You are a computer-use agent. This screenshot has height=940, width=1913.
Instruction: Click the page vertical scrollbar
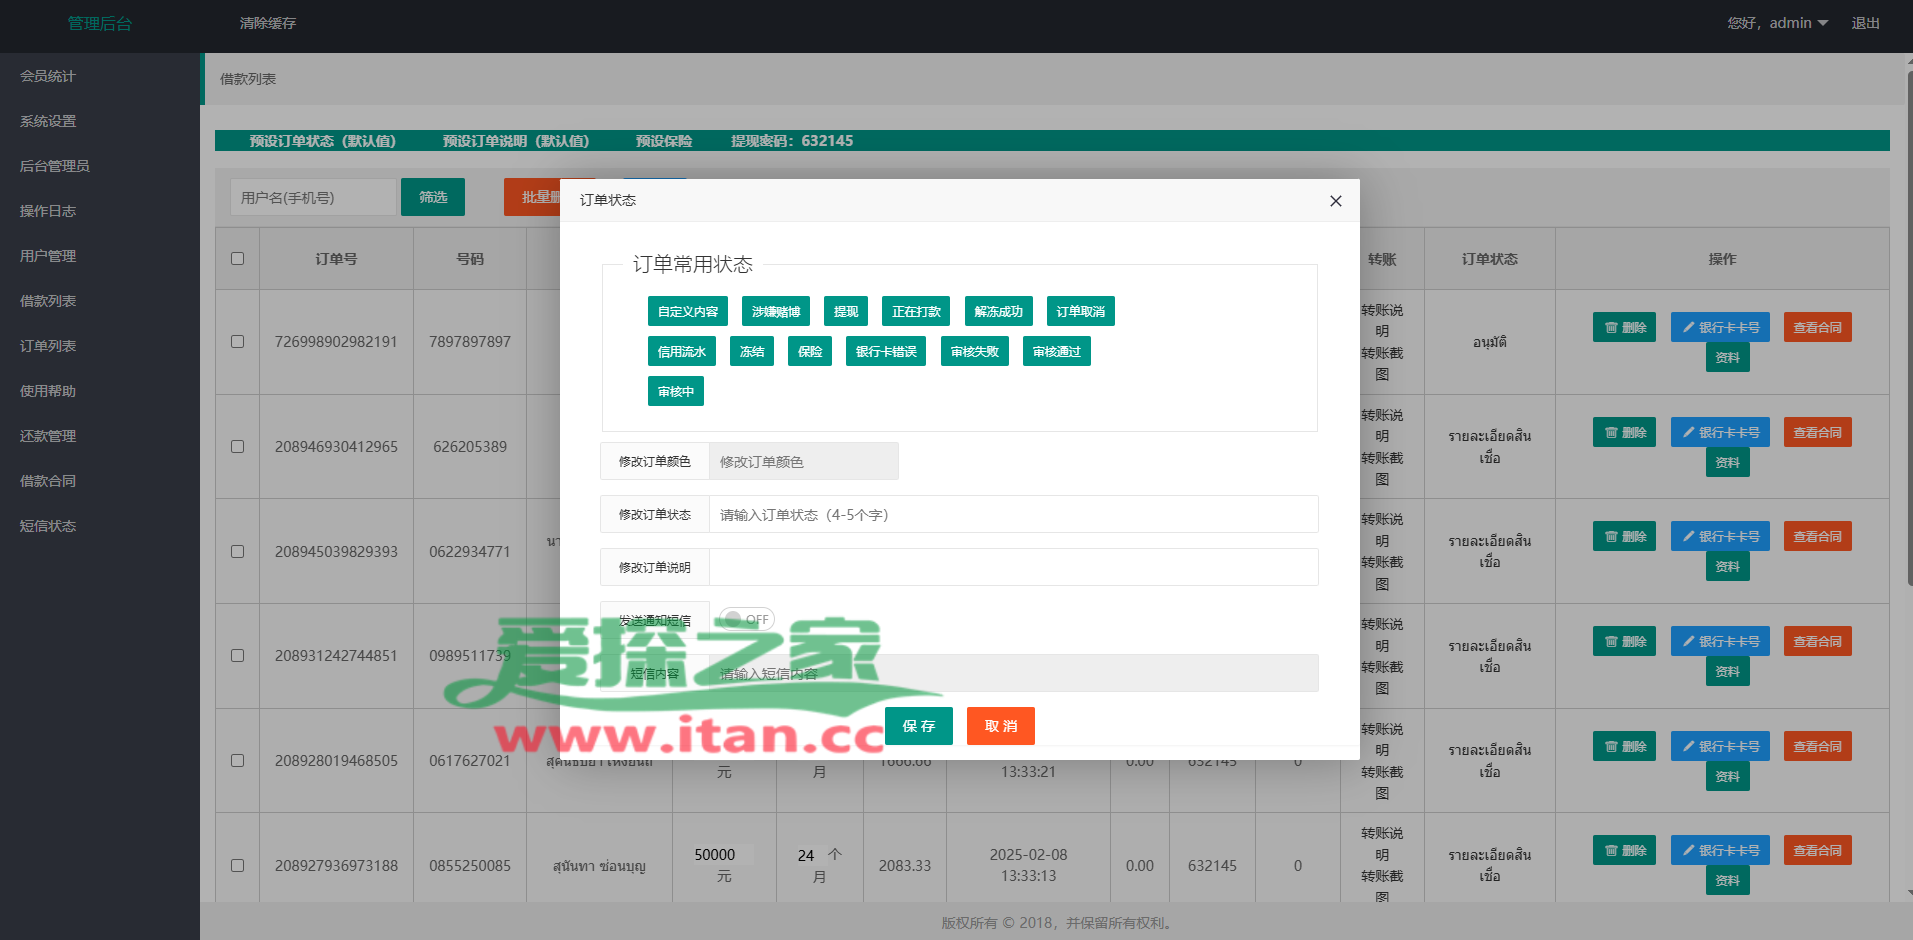point(1910,328)
